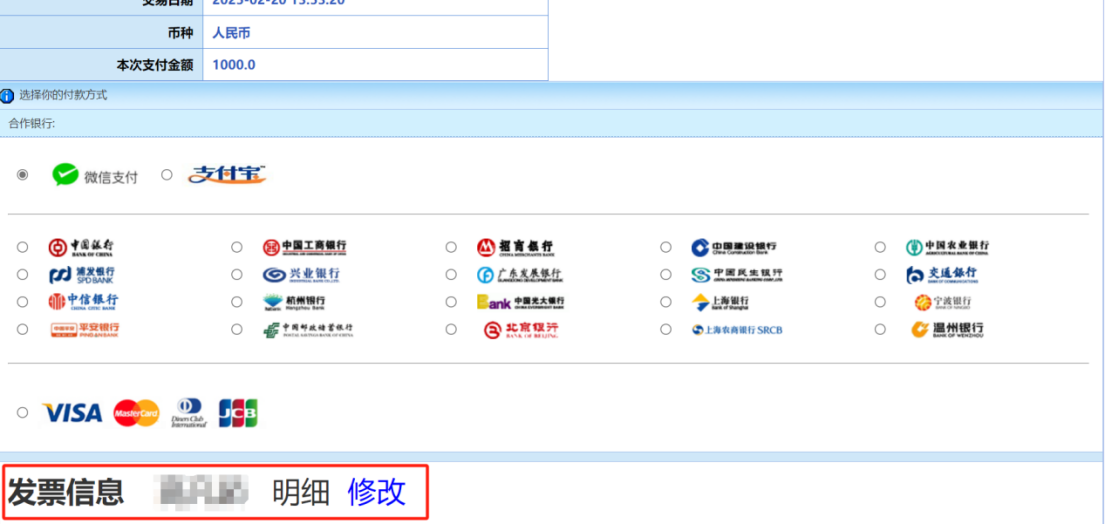The width and height of the screenshot is (1105, 524).
Task: Click the 招商银行 logo
Action: coord(514,247)
